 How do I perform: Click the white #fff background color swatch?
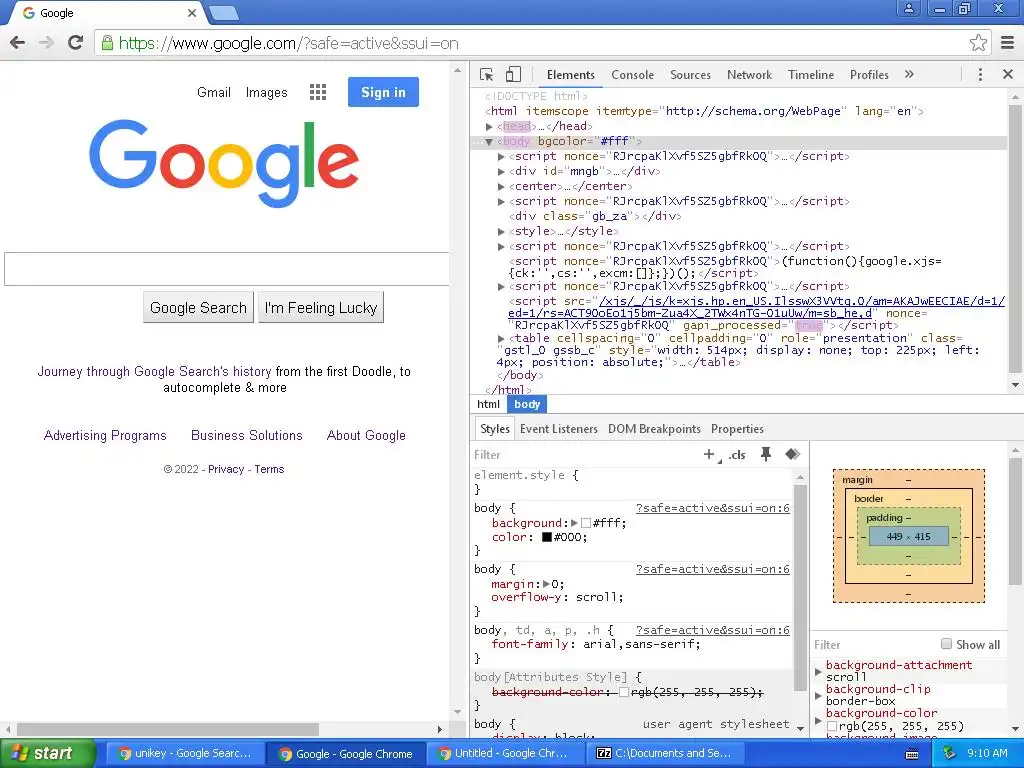pyautogui.click(x=586, y=523)
